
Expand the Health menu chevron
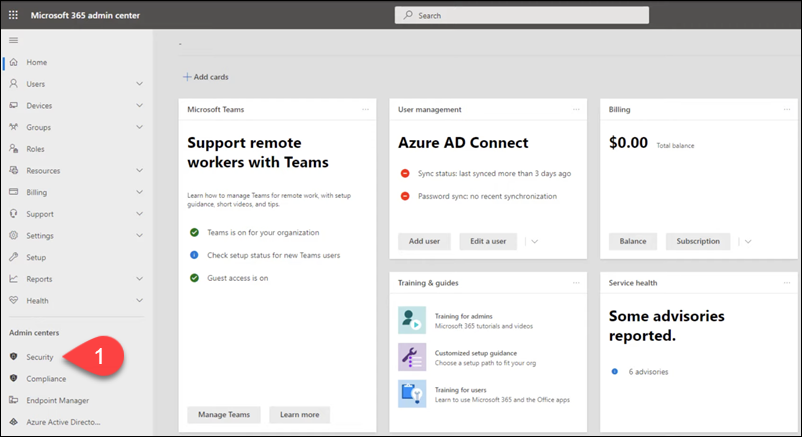pos(139,300)
